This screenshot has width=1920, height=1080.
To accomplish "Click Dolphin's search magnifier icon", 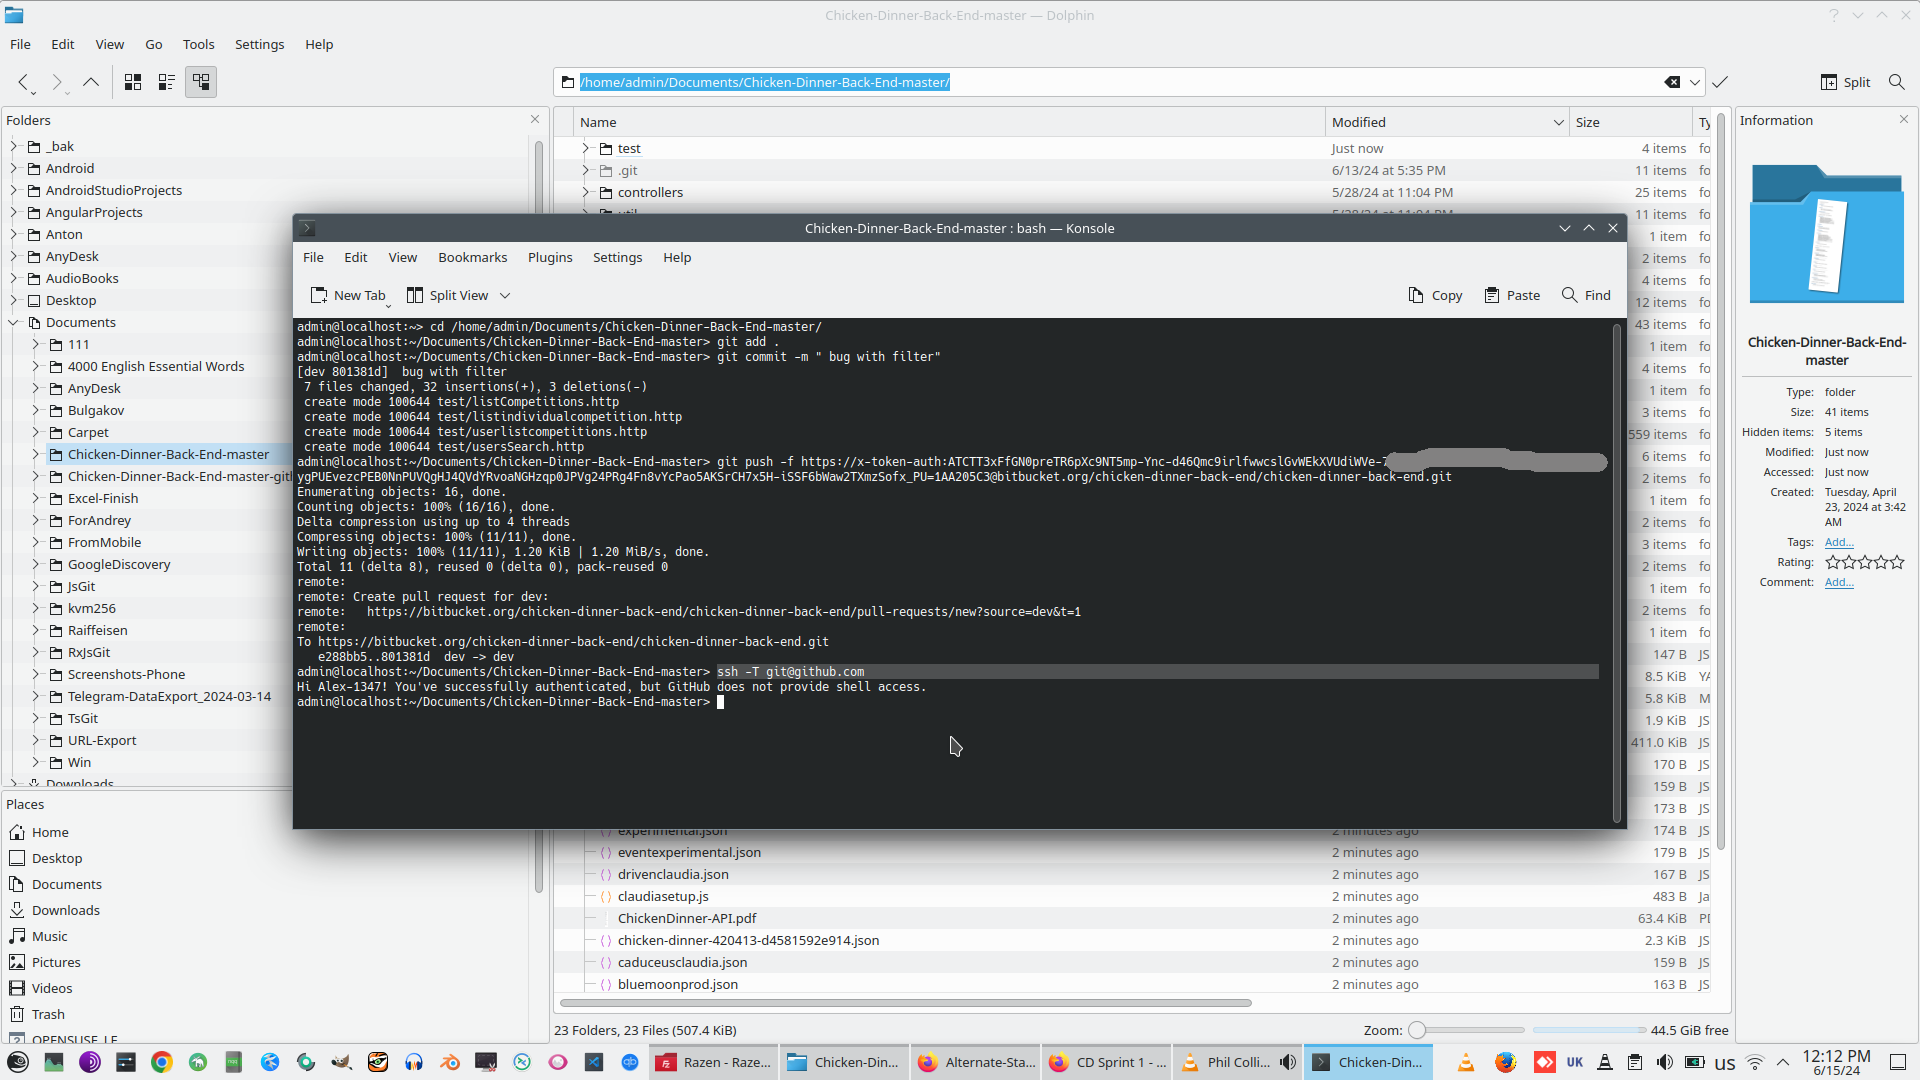I will point(1896,82).
